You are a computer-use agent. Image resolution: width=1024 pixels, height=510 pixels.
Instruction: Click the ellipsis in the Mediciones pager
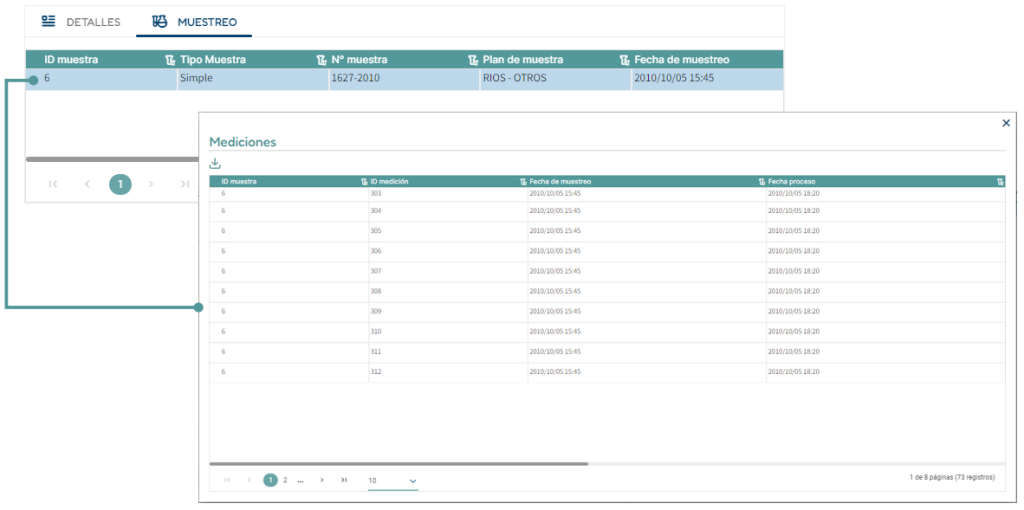(x=300, y=480)
